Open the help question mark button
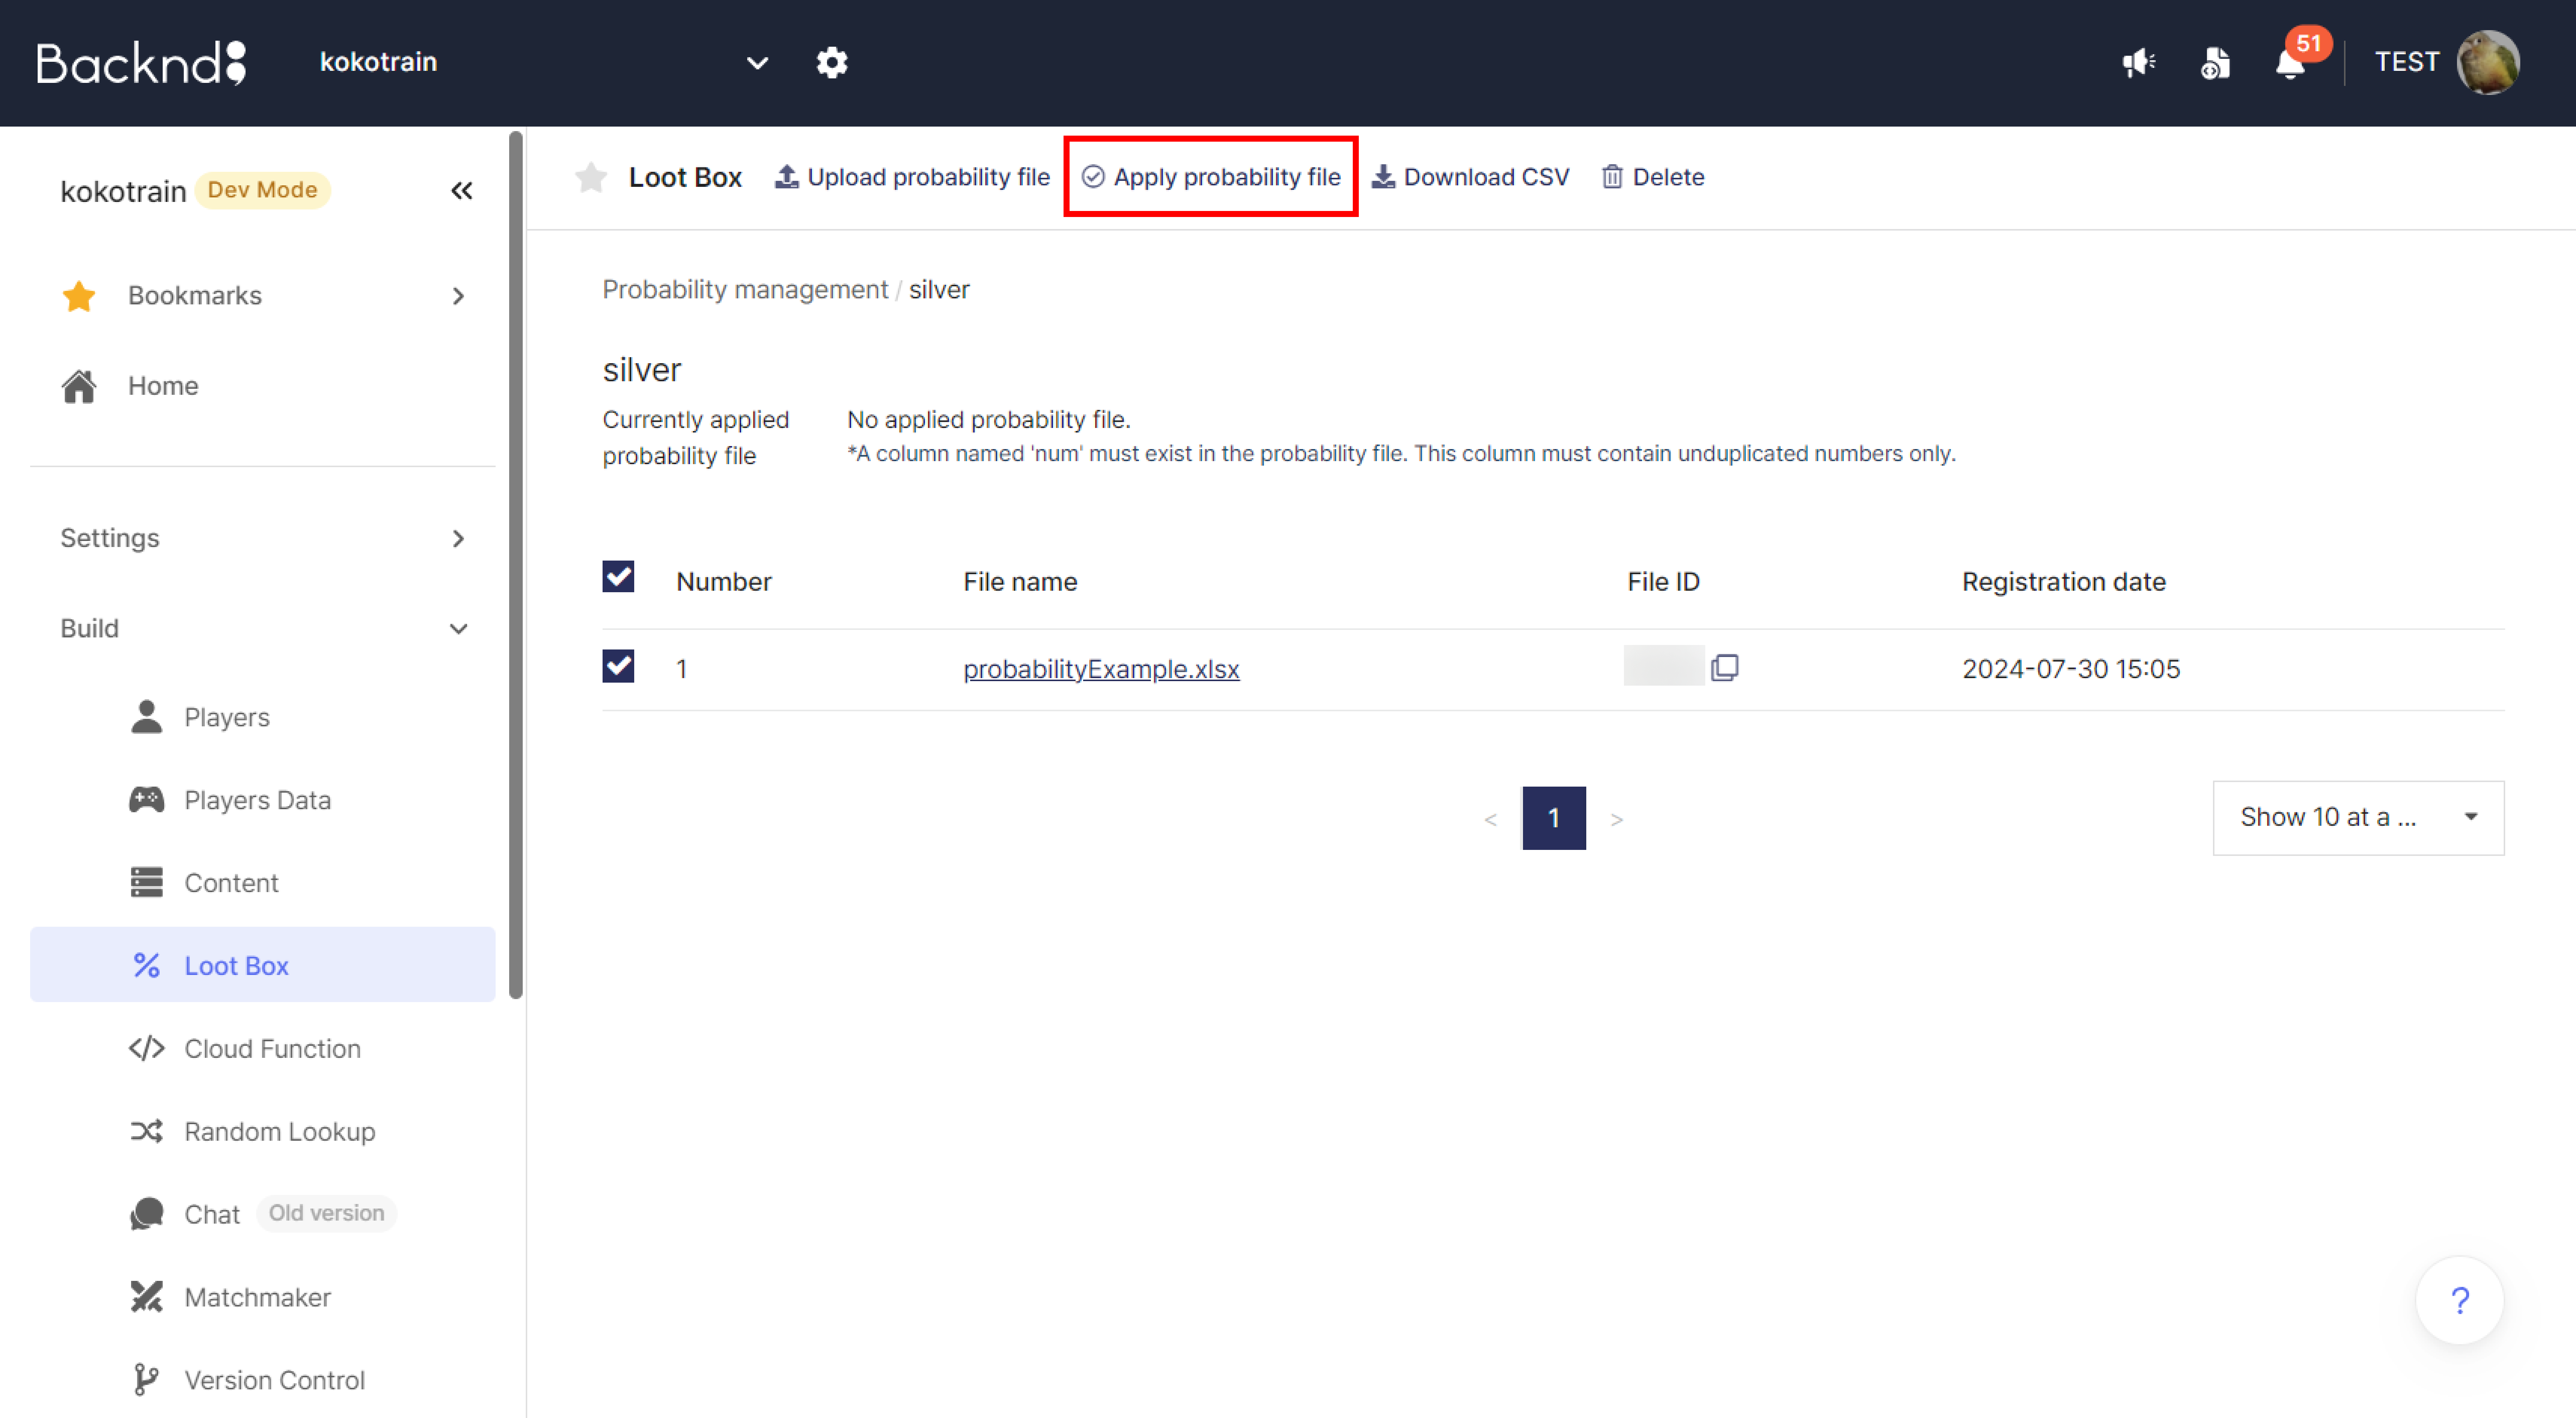 click(x=2460, y=1300)
